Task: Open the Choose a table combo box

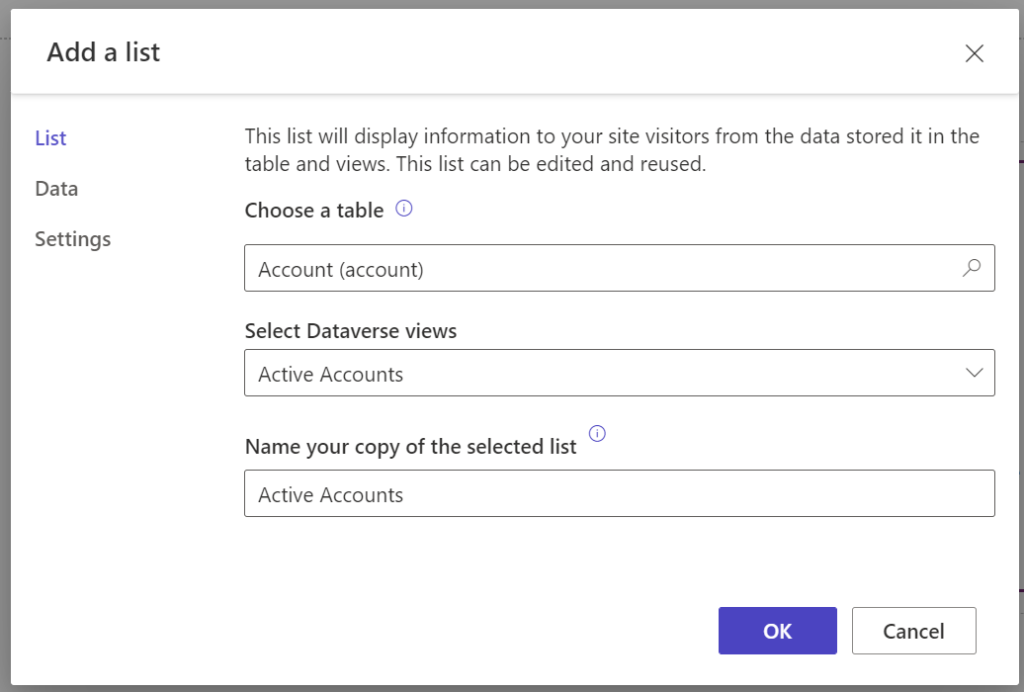Action: (x=619, y=268)
